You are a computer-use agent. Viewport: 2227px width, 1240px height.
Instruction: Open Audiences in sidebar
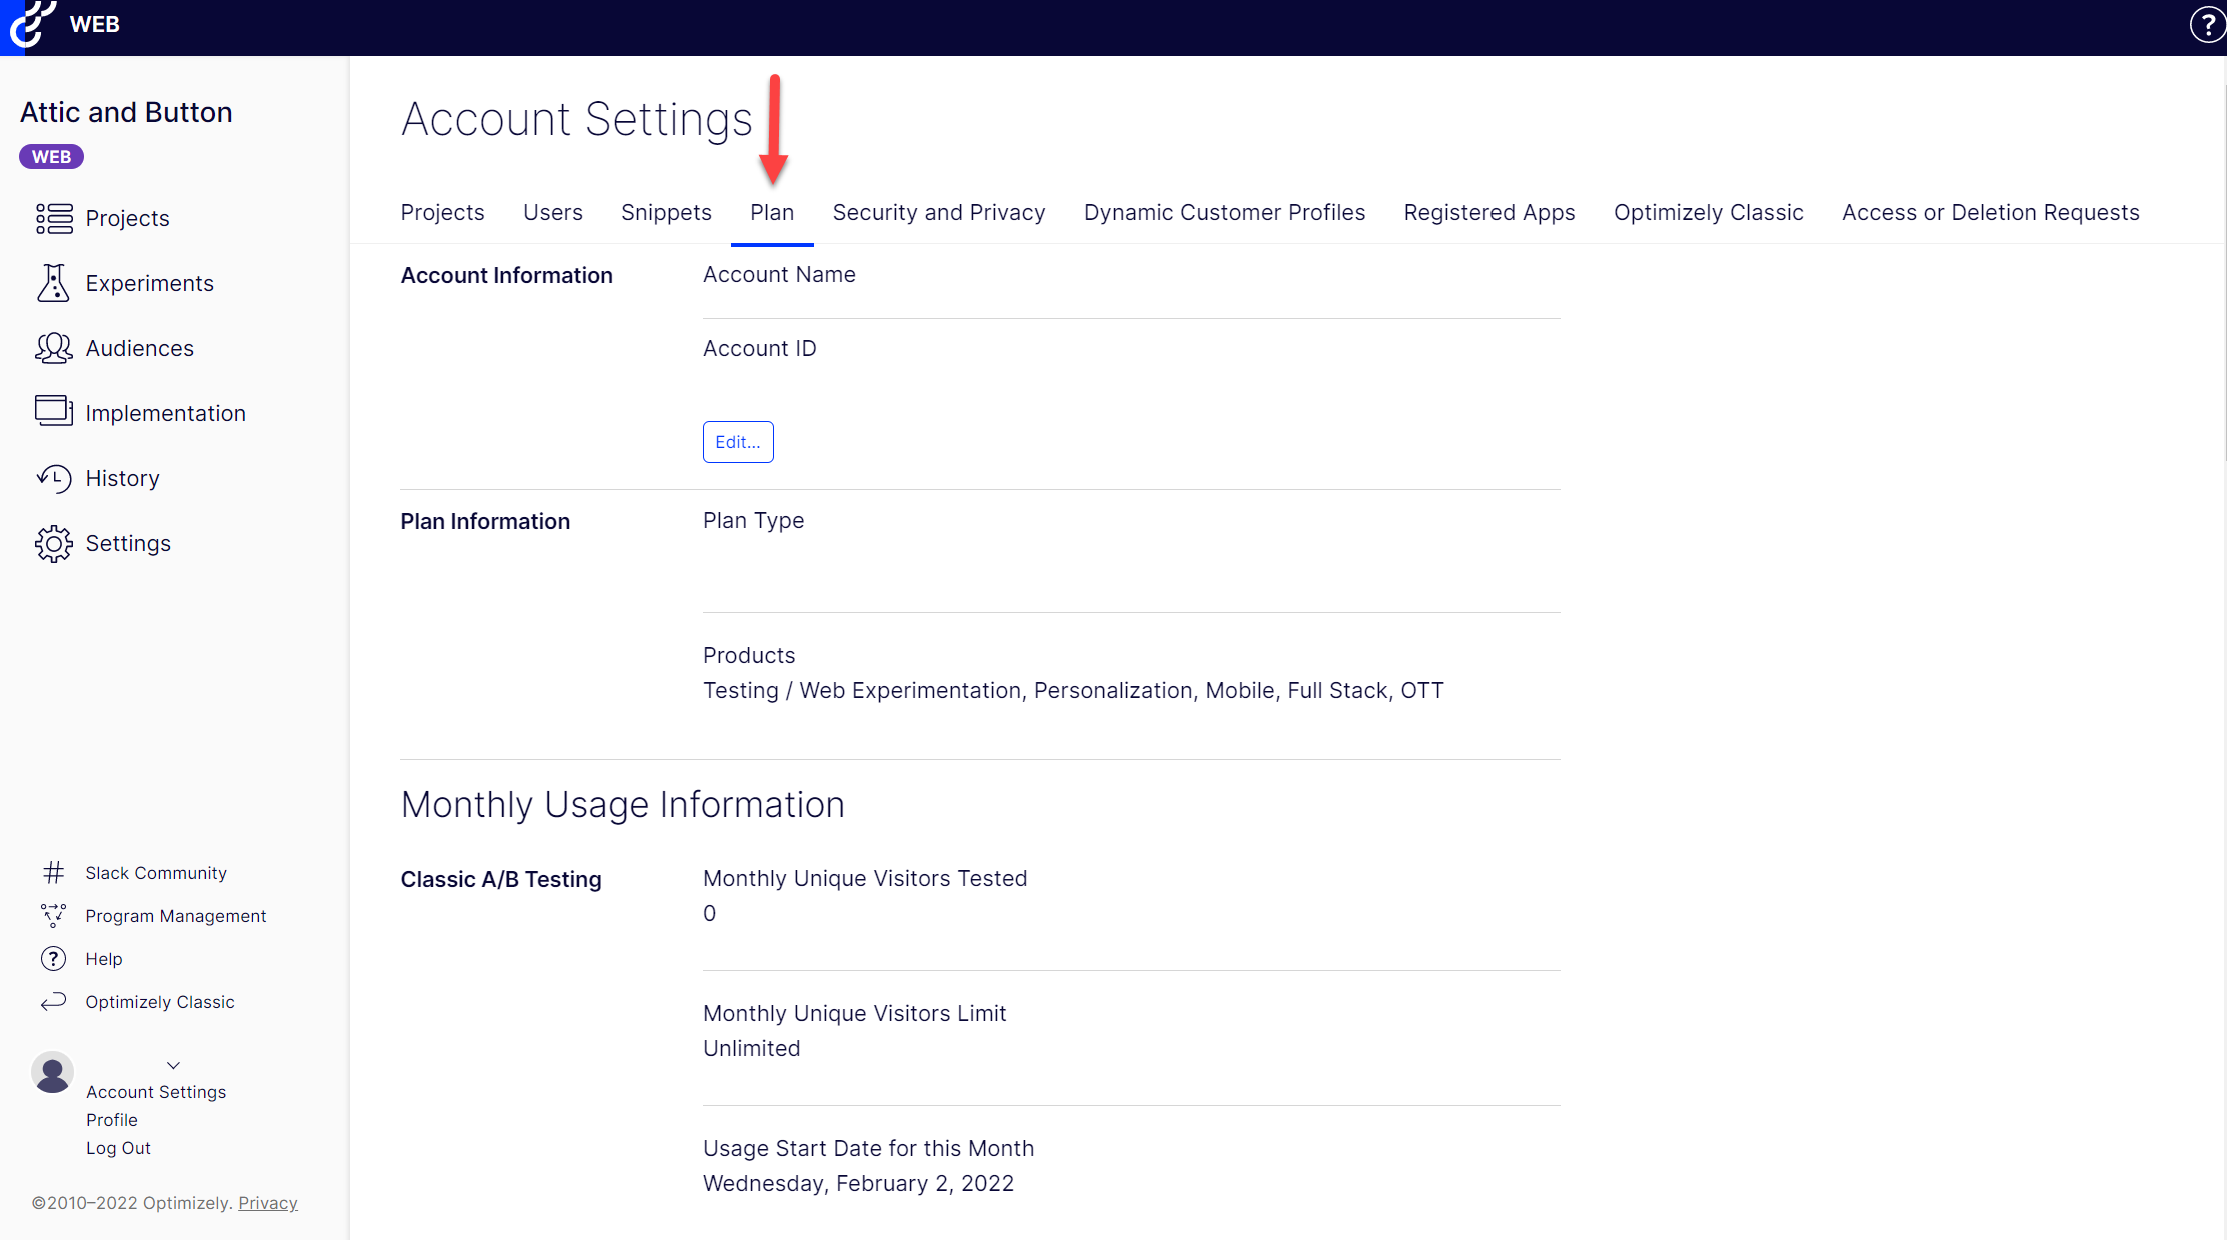[x=140, y=348]
